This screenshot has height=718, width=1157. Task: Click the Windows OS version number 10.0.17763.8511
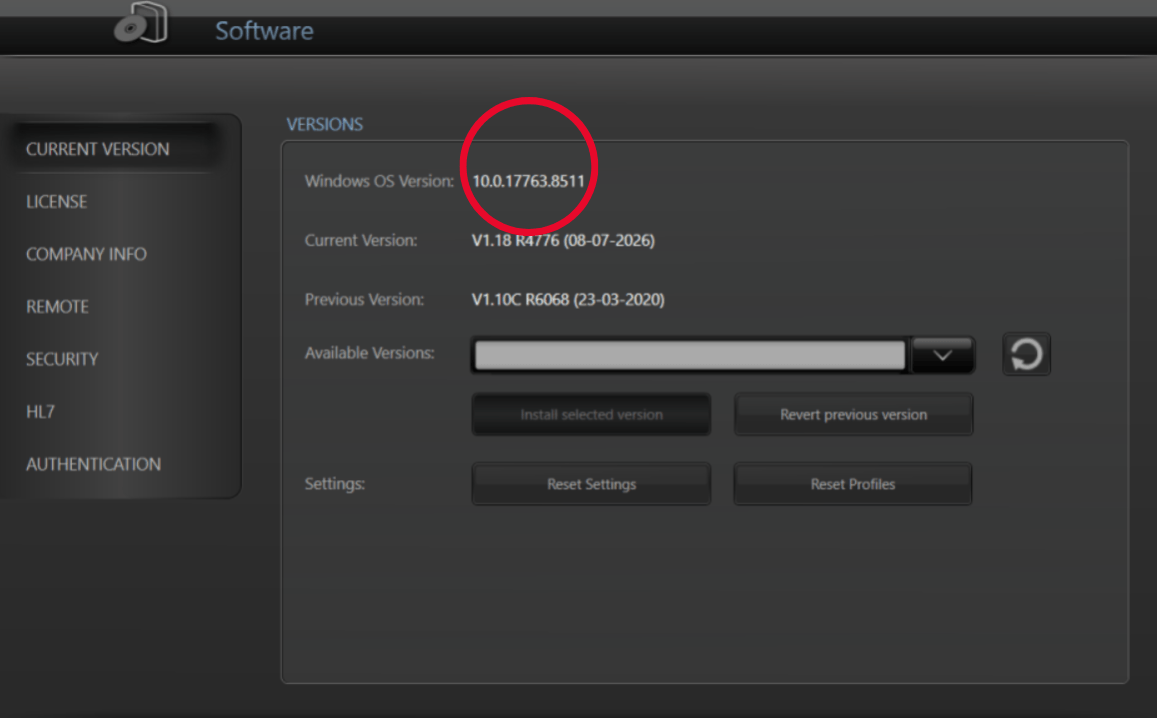(x=528, y=181)
